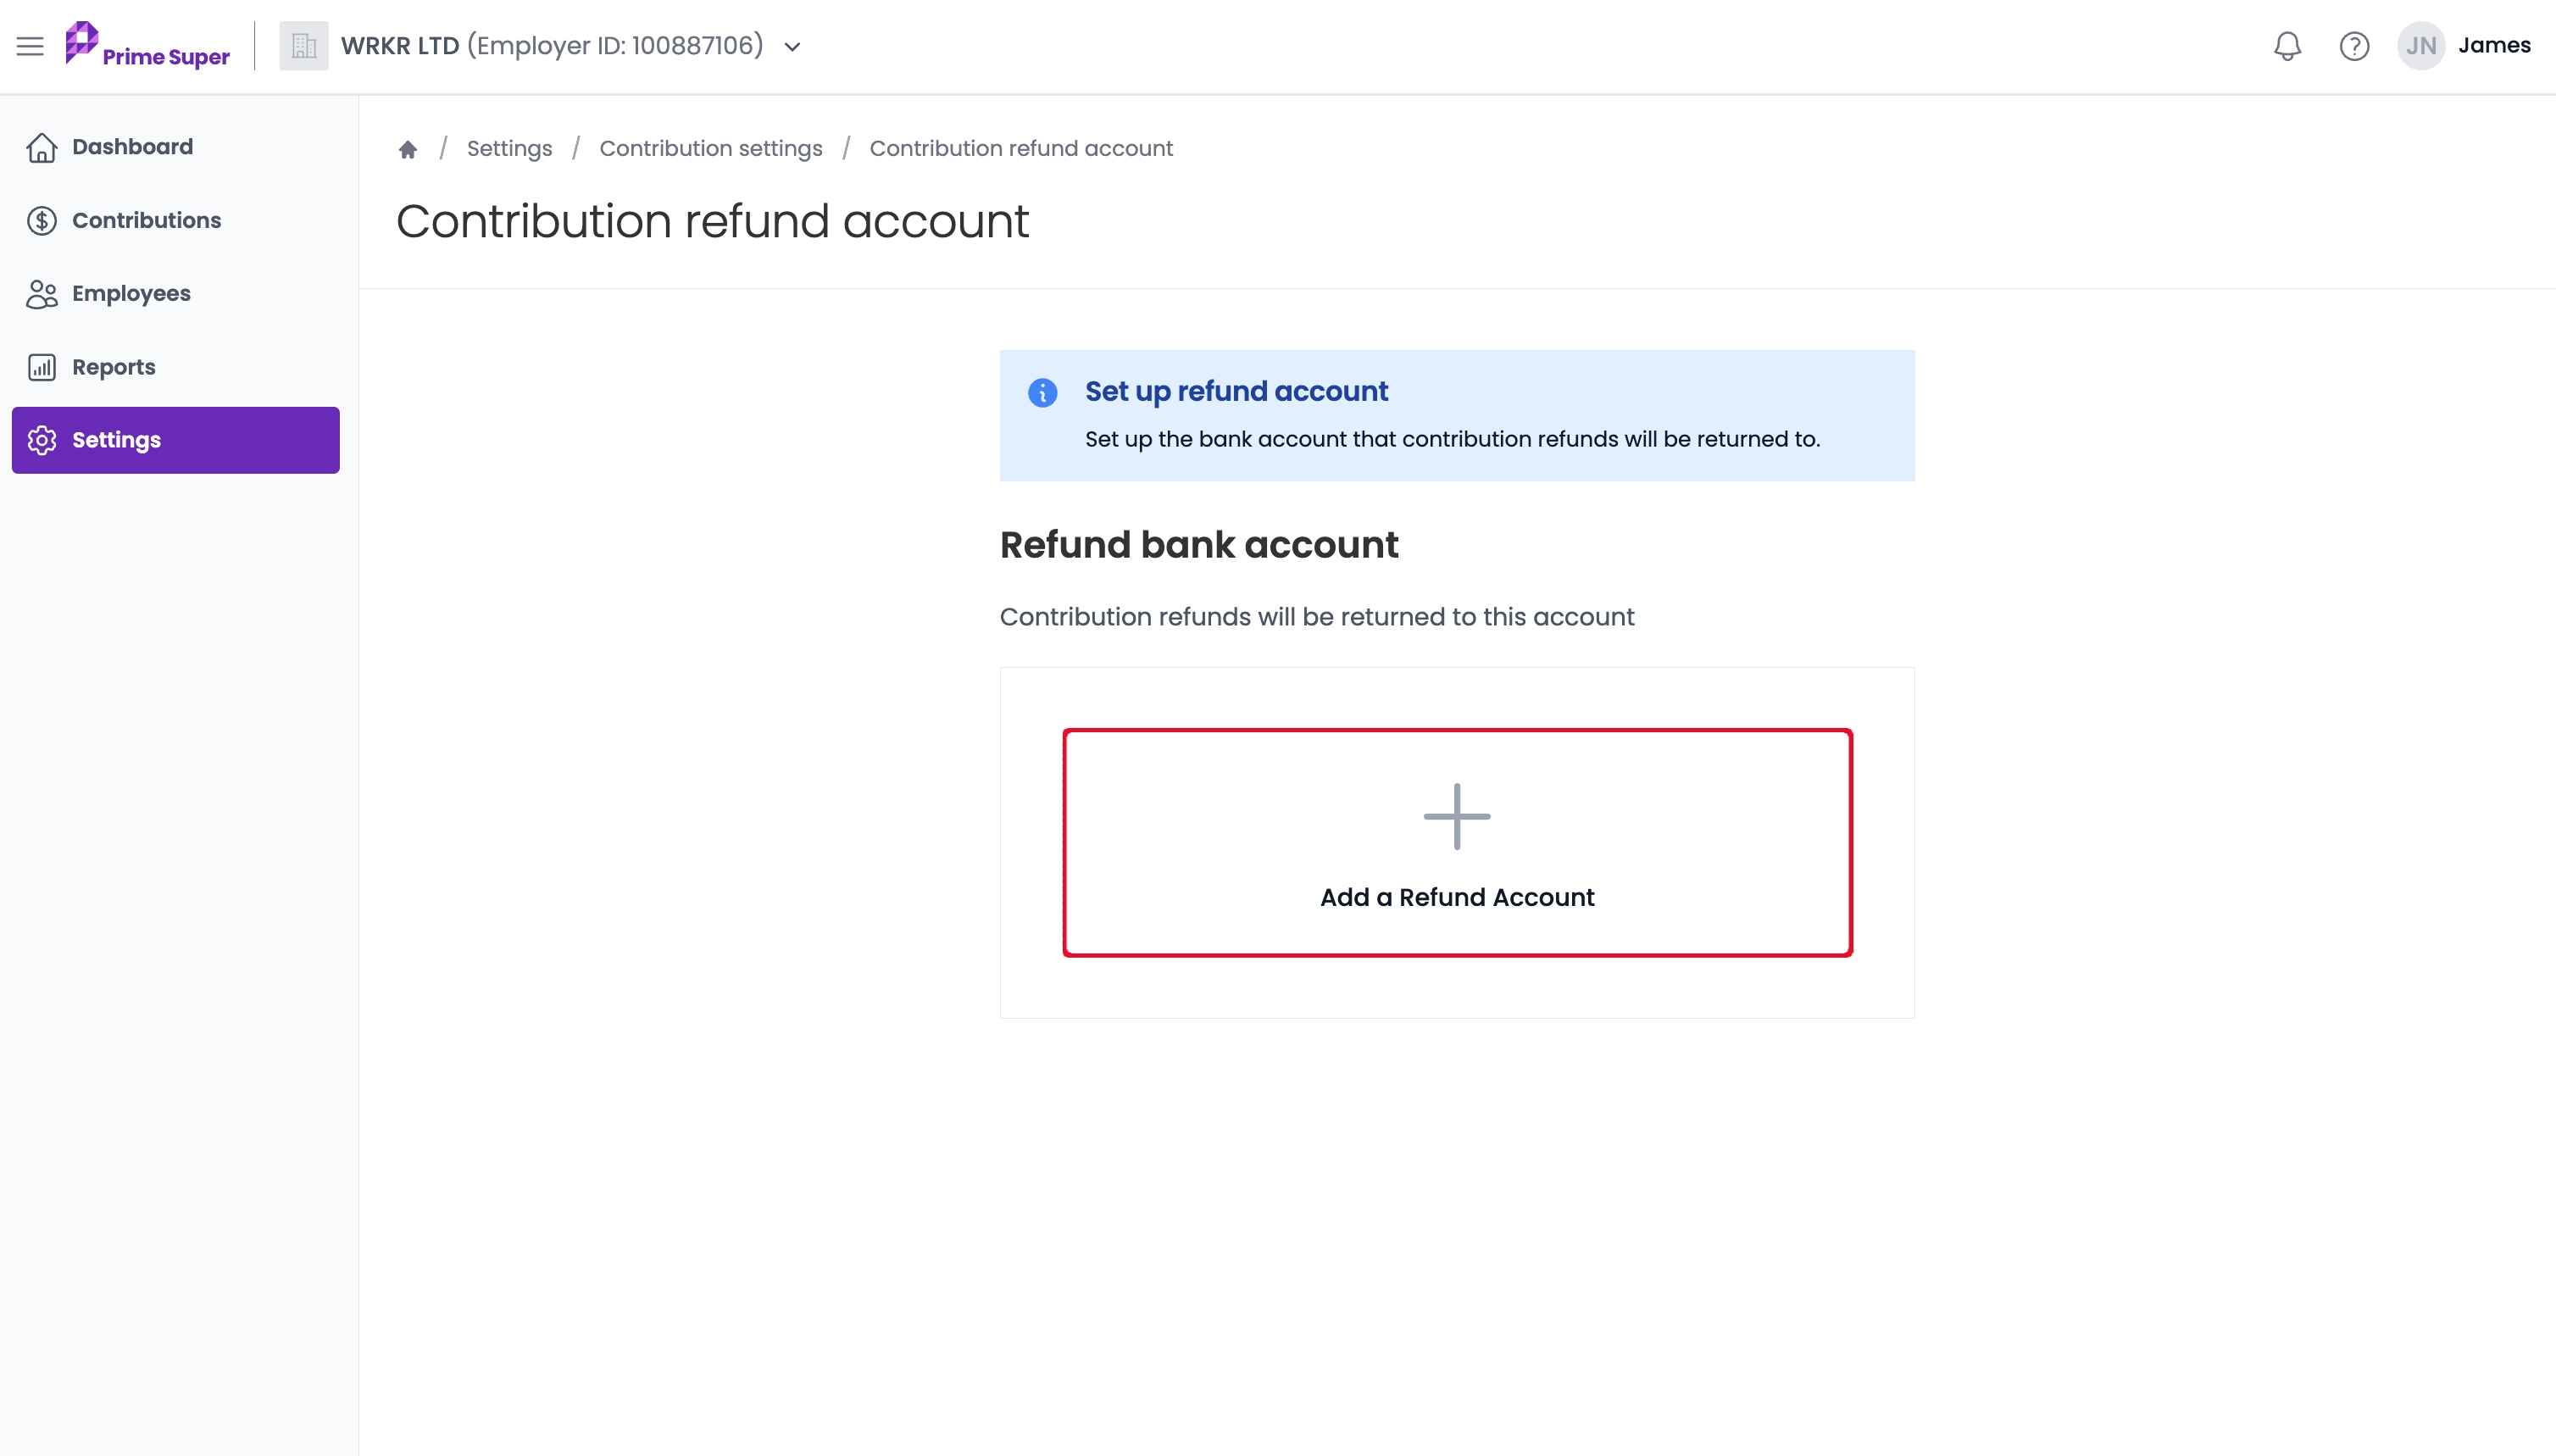2556x1456 pixels.
Task: Click the Add a Refund Account button
Action: [1457, 842]
